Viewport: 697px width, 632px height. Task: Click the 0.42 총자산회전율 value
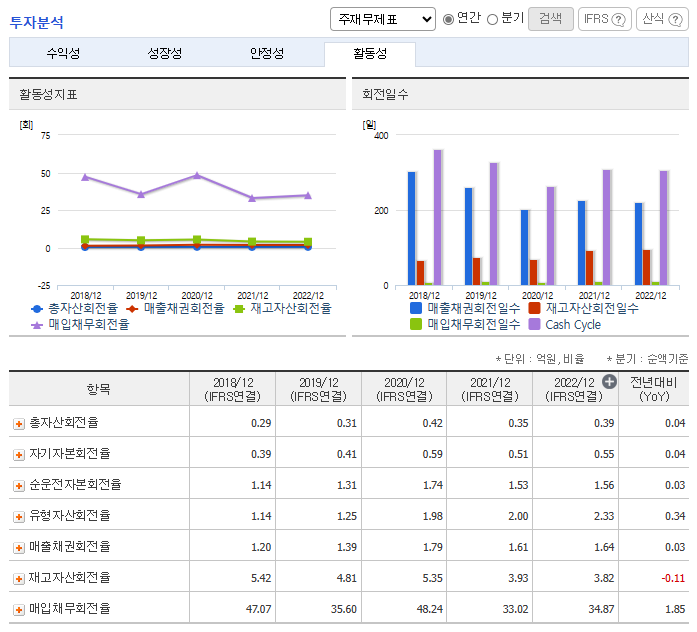433,424
